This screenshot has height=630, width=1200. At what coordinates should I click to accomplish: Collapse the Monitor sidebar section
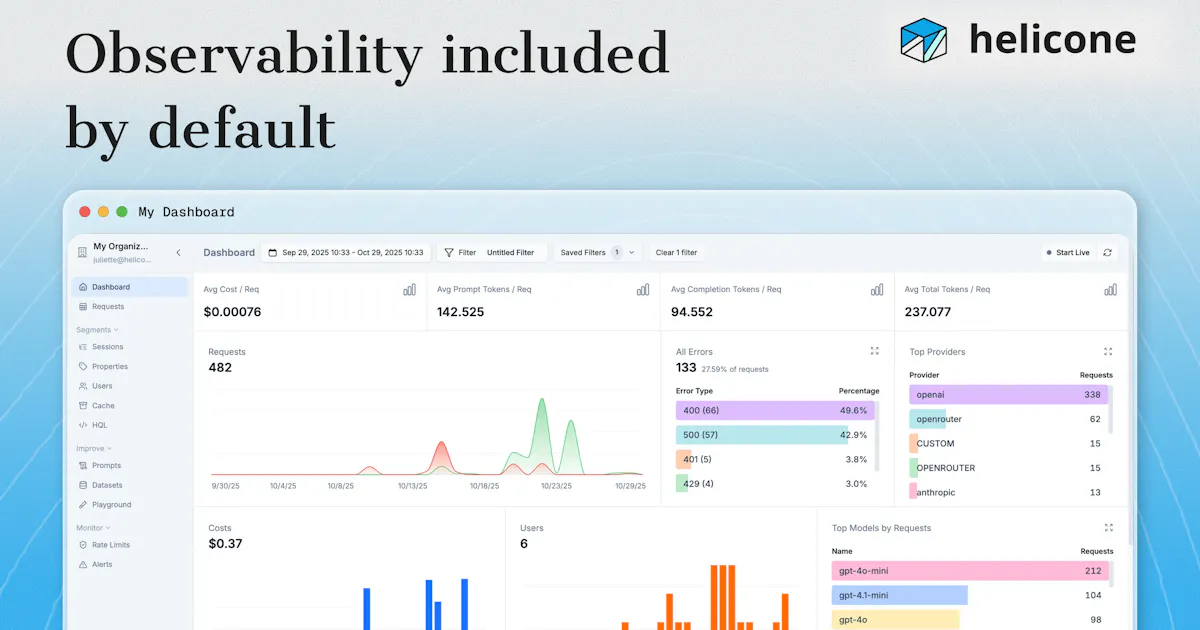pyautogui.click(x=94, y=527)
